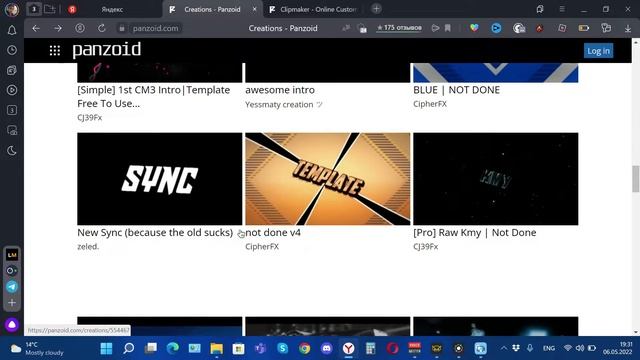
Task: Open a new browser tab
Action: (x=376, y=9)
